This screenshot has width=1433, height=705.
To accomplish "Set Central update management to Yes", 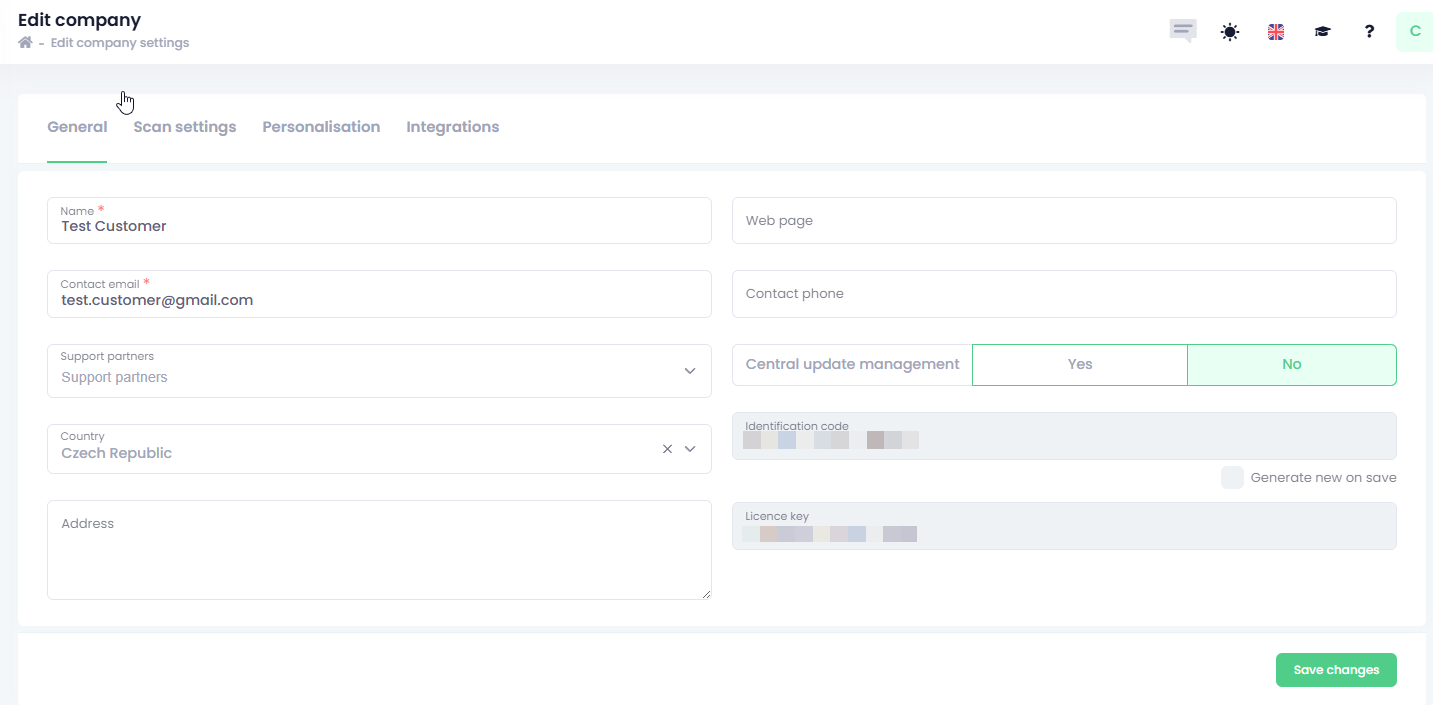I will coord(1079,365).
